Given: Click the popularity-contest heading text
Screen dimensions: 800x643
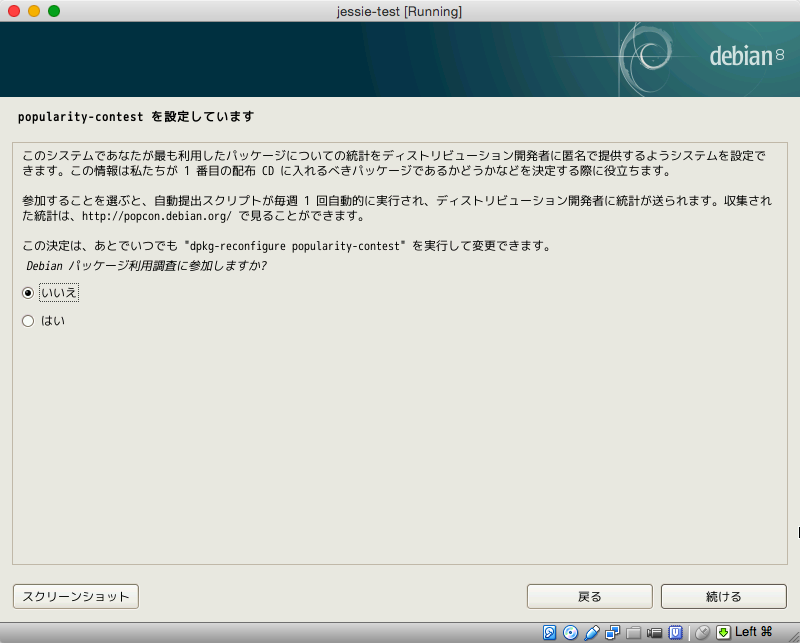Looking at the screenshot, I should (x=136, y=117).
